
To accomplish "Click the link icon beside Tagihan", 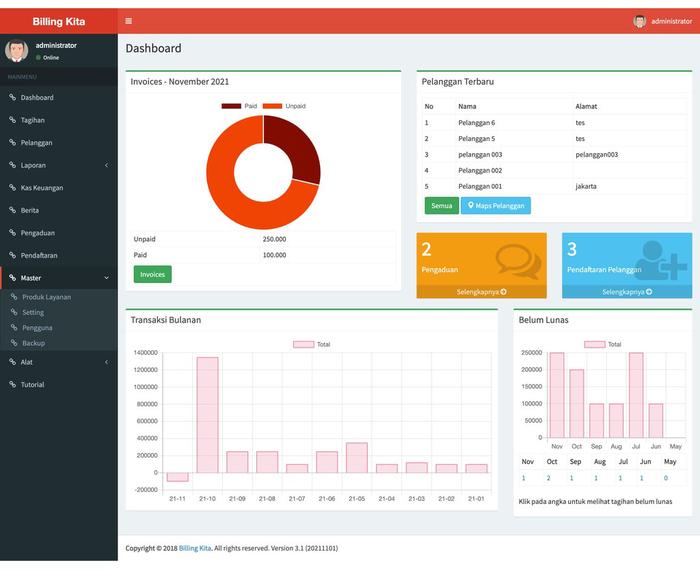I will [12, 120].
